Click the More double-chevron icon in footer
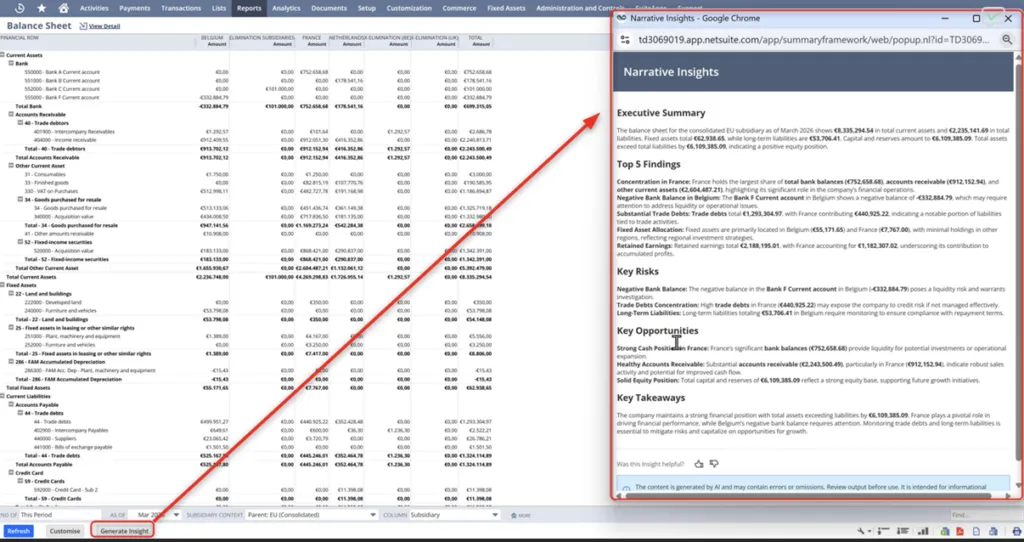This screenshot has width=1024, height=542. [514, 515]
